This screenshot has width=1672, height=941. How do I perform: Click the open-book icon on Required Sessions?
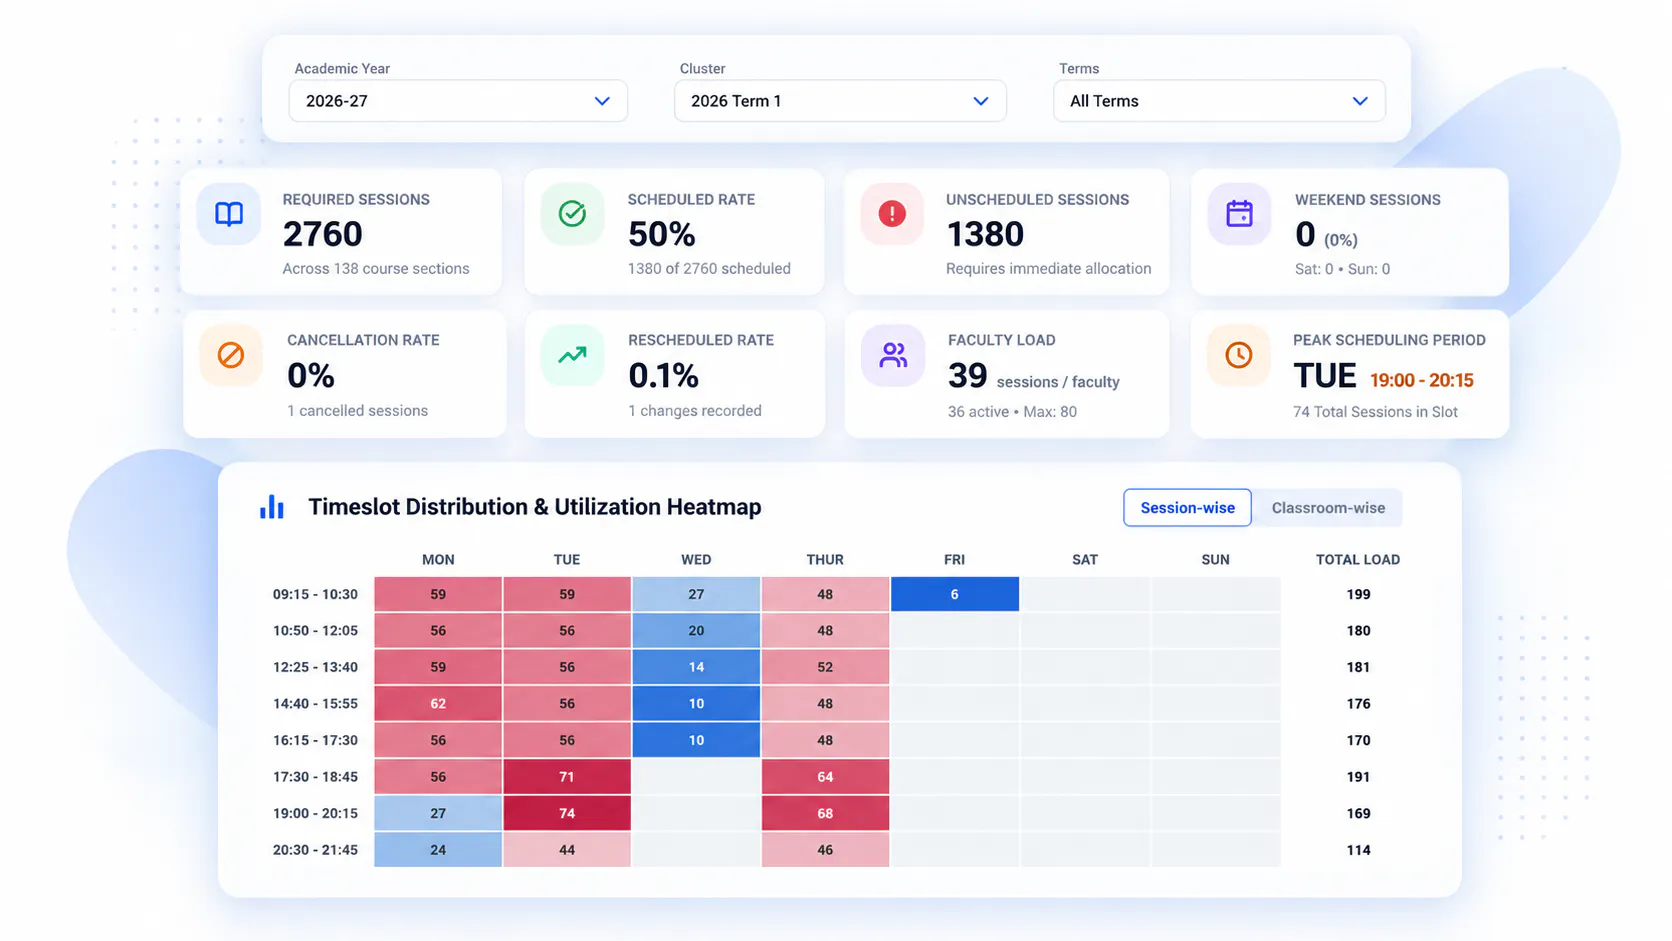click(229, 214)
